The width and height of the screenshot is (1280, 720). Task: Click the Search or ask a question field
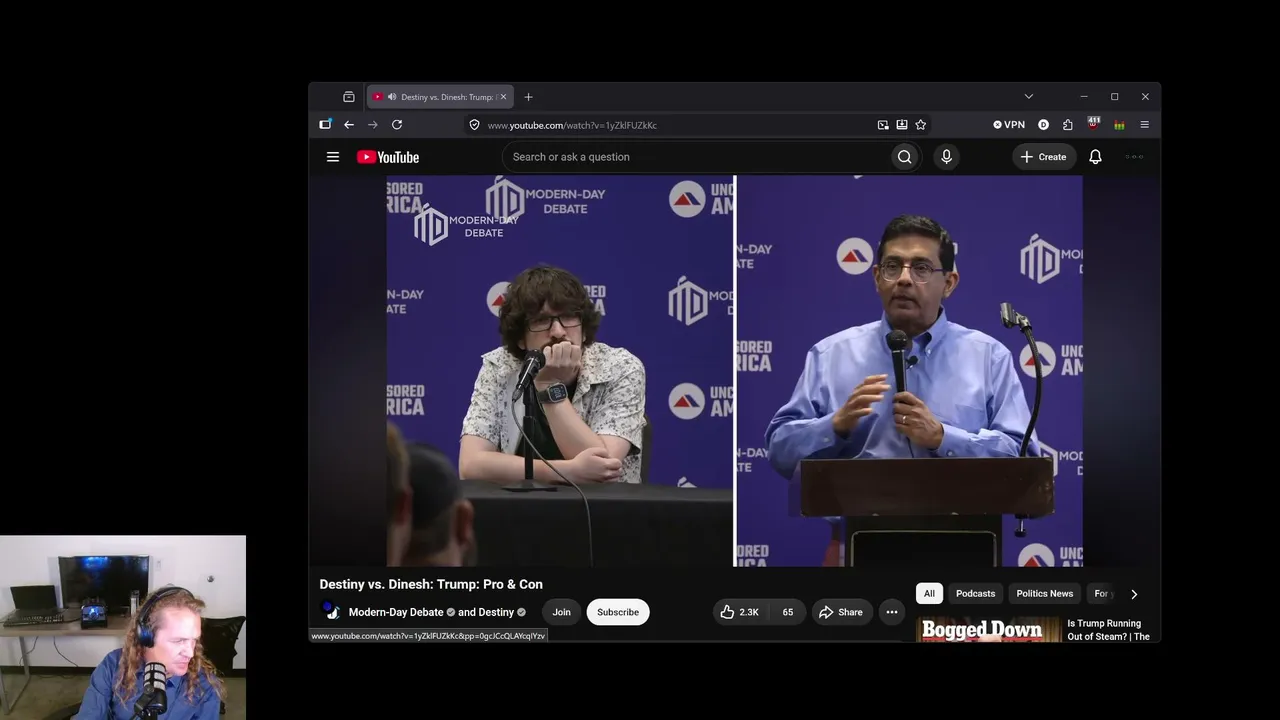(696, 157)
